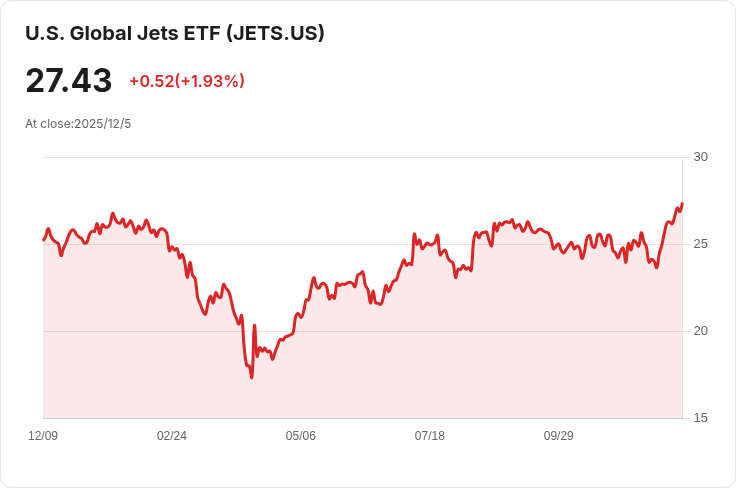Screen dimensions: 736x488
Task: Click the 25 horizontal gridline
Action: pyautogui.click(x=363, y=244)
